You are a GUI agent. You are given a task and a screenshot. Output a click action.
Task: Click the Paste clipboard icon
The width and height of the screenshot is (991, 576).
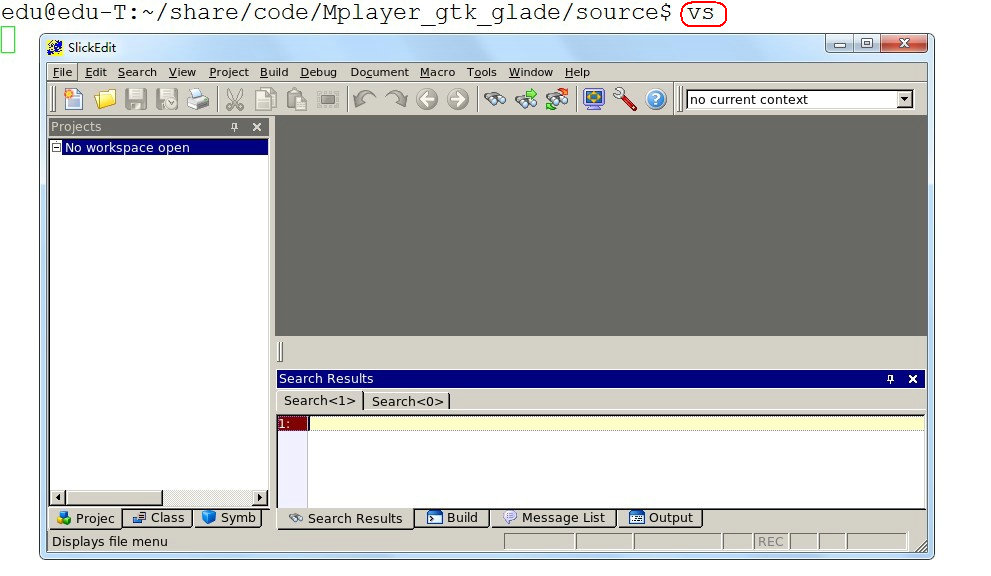(296, 99)
